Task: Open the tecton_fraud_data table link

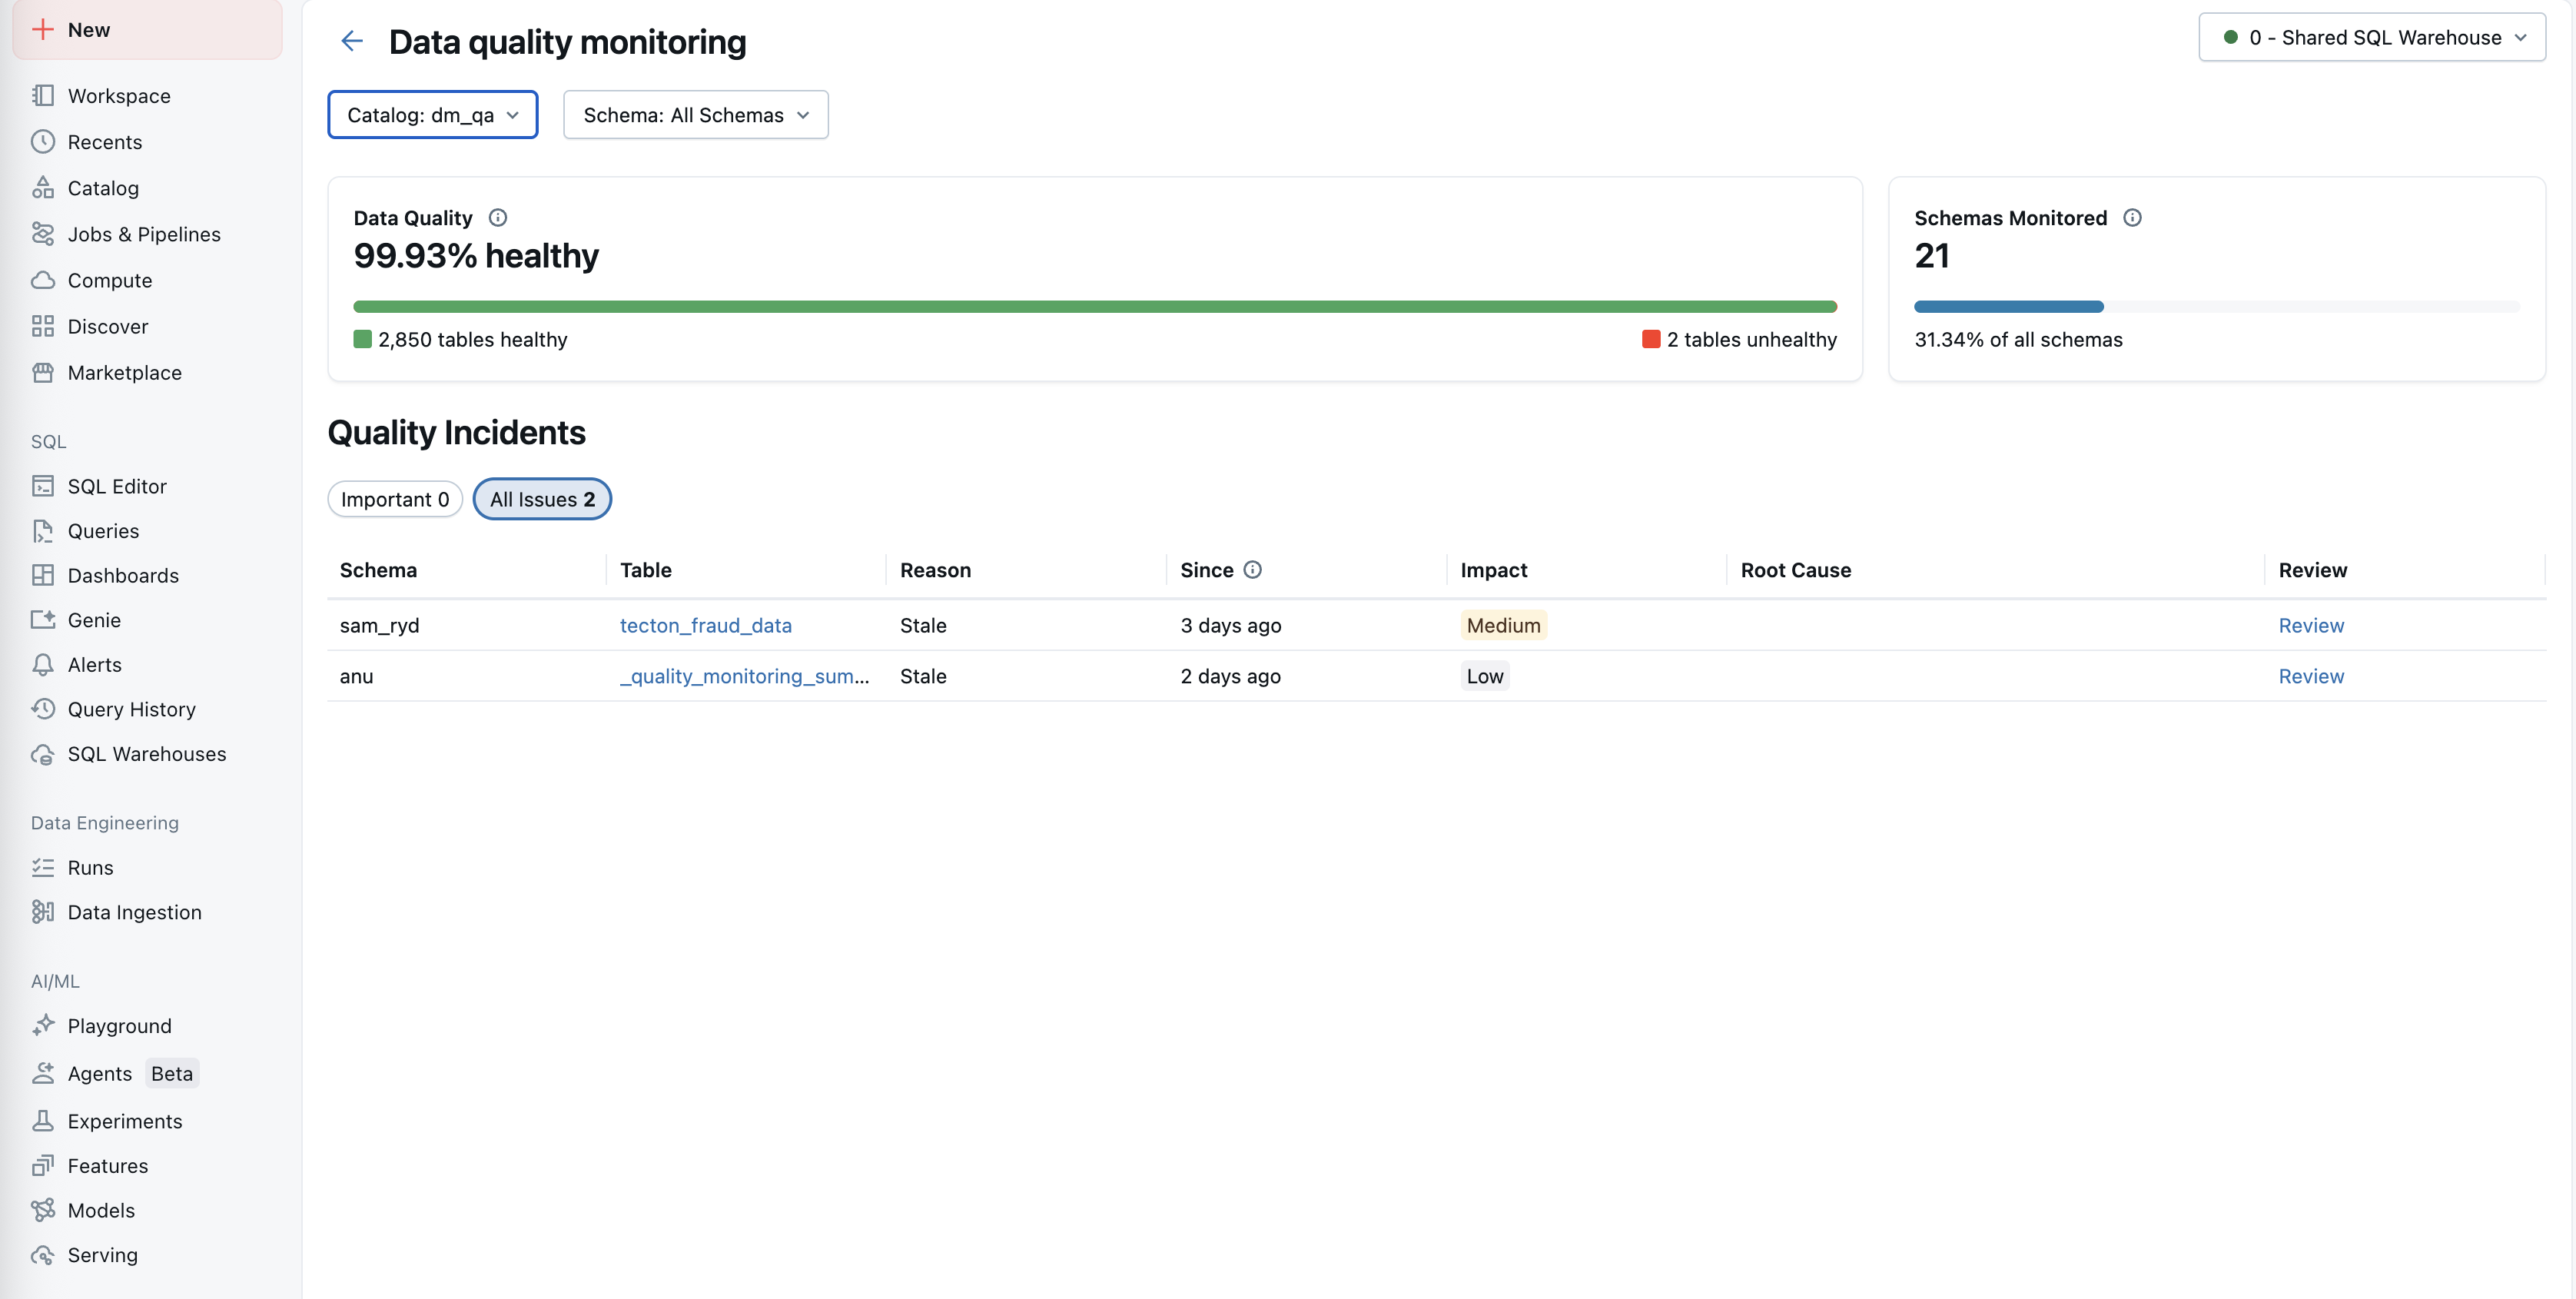Action: click(x=705, y=625)
